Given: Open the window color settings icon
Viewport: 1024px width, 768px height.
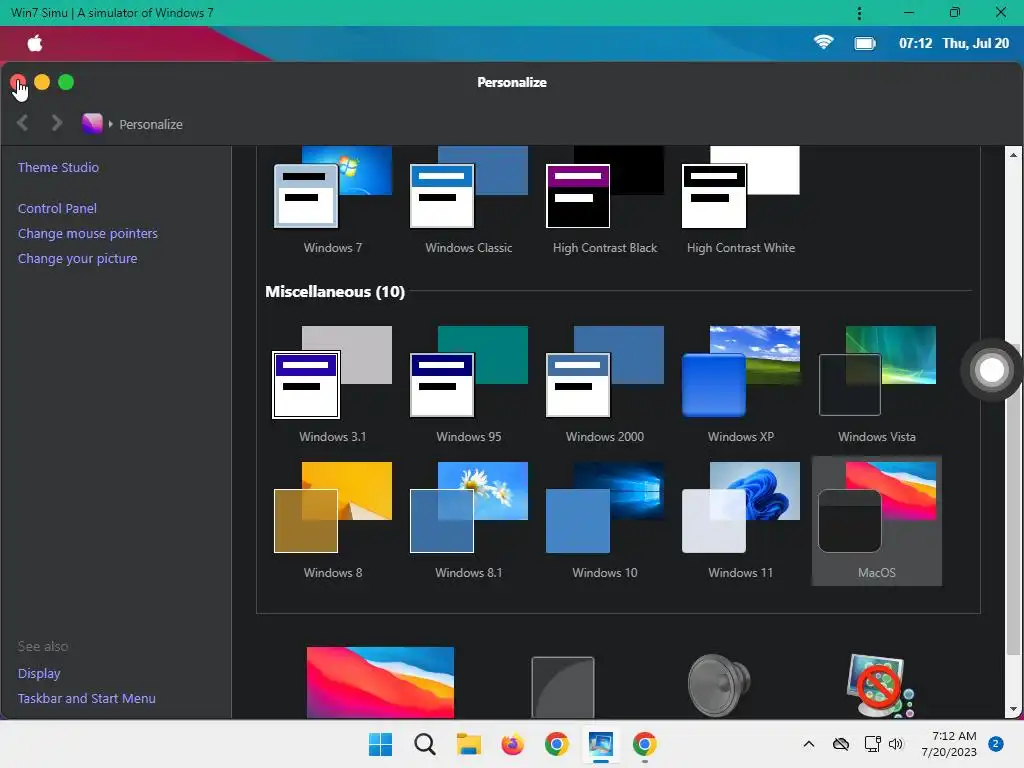Looking at the screenshot, I should pyautogui.click(x=563, y=687).
